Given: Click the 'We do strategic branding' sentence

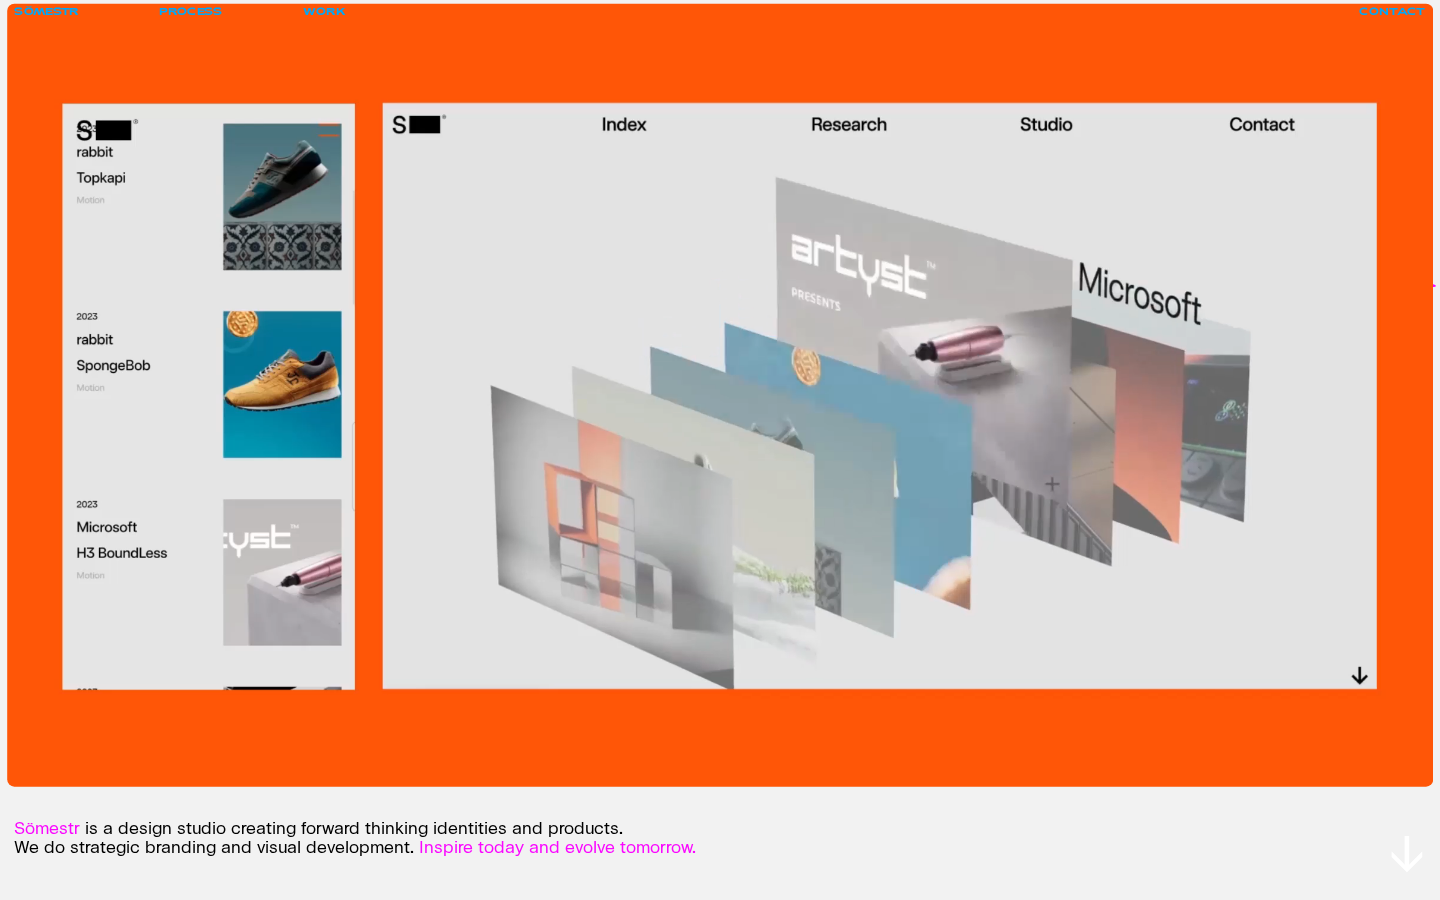Looking at the screenshot, I should tap(214, 847).
